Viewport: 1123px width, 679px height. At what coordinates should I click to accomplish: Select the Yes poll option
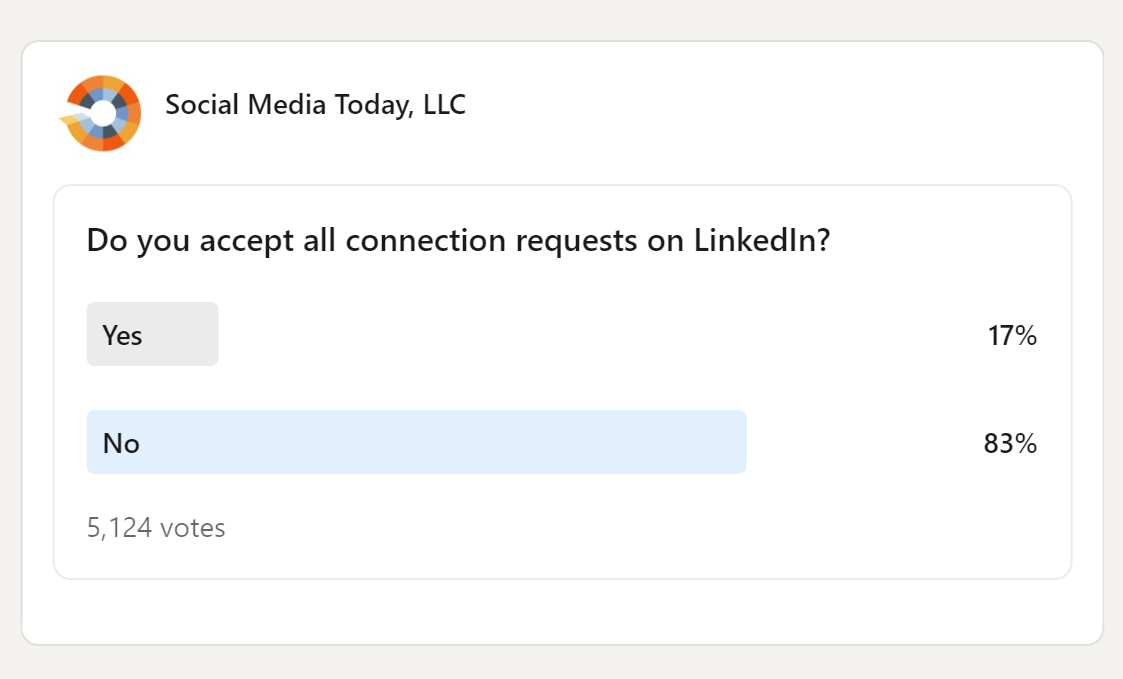coord(123,335)
